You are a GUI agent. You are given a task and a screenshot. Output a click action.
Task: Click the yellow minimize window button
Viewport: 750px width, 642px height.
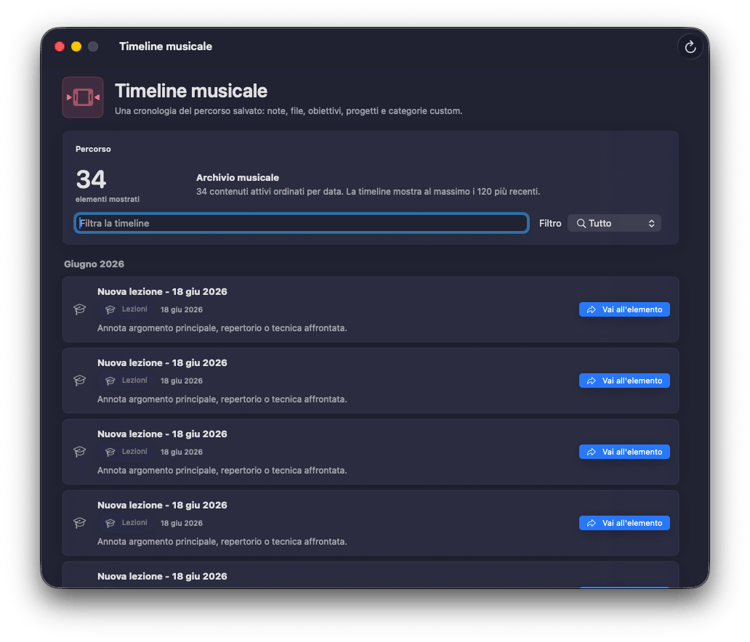tap(76, 46)
